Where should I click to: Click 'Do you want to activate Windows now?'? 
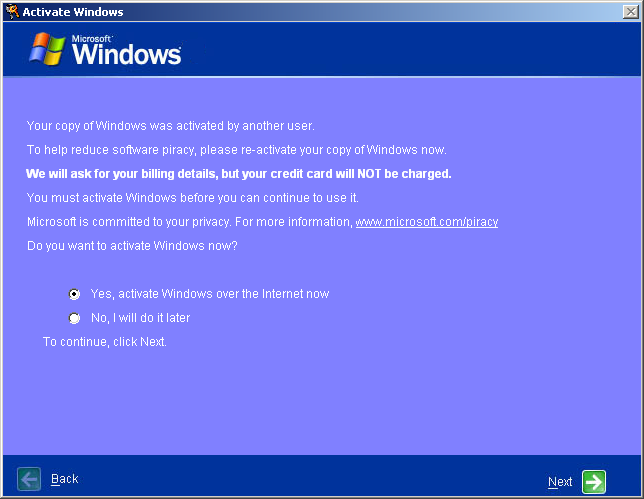pyautogui.click(x=132, y=246)
